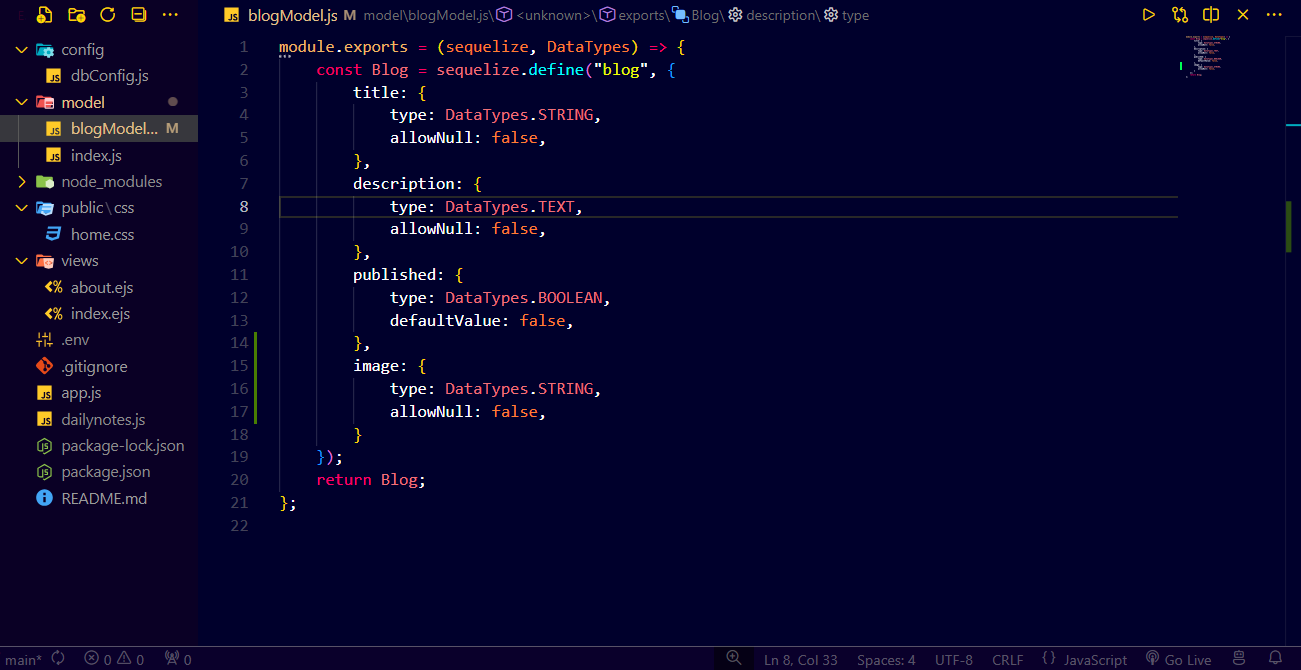
Task: Open home.css file
Action: (99, 234)
